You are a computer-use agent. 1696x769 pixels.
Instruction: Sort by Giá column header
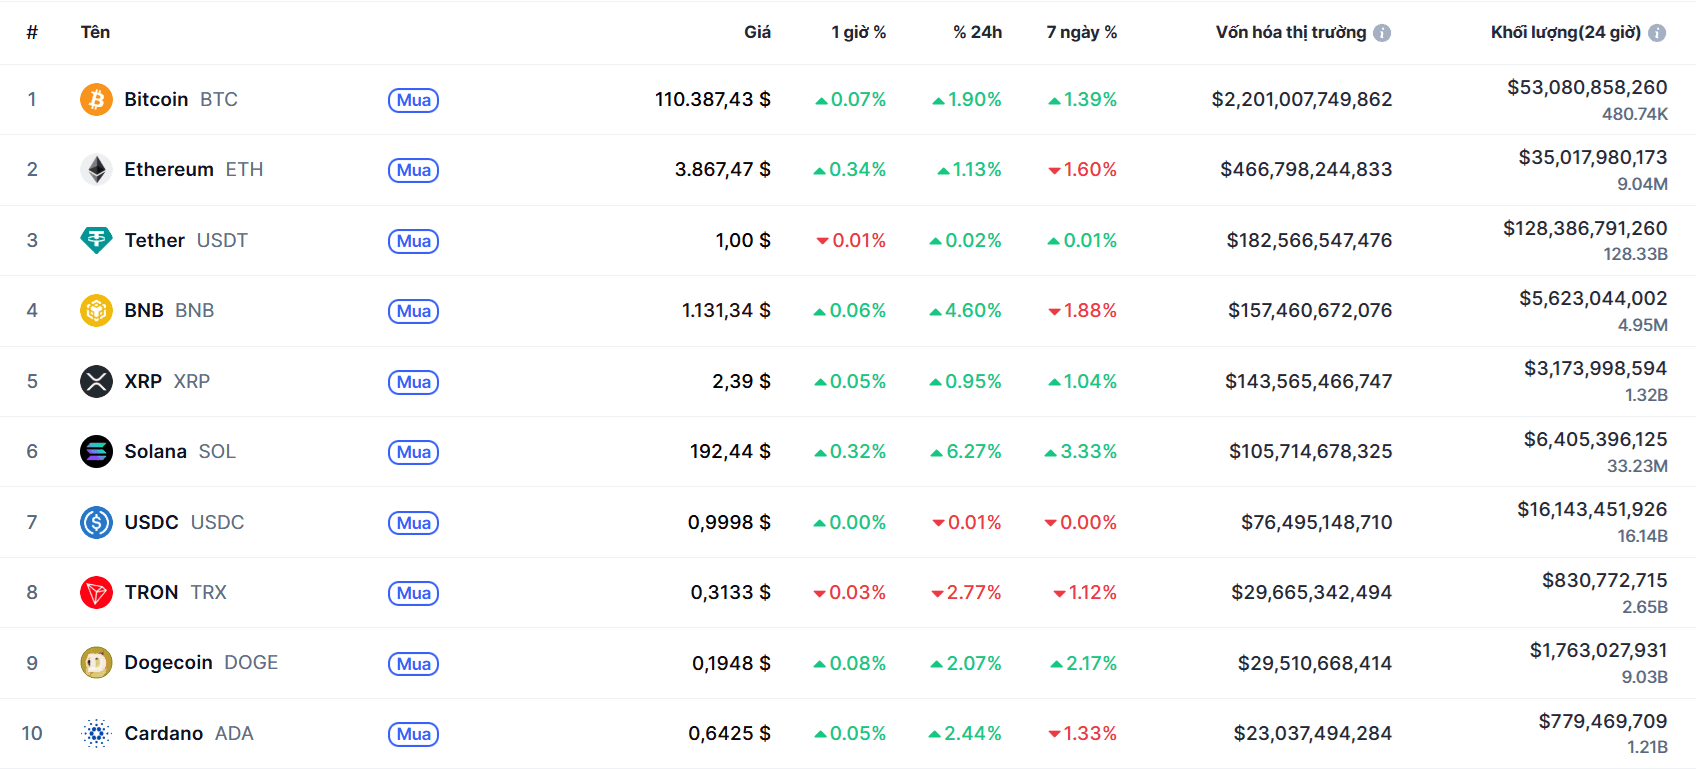[x=757, y=32]
